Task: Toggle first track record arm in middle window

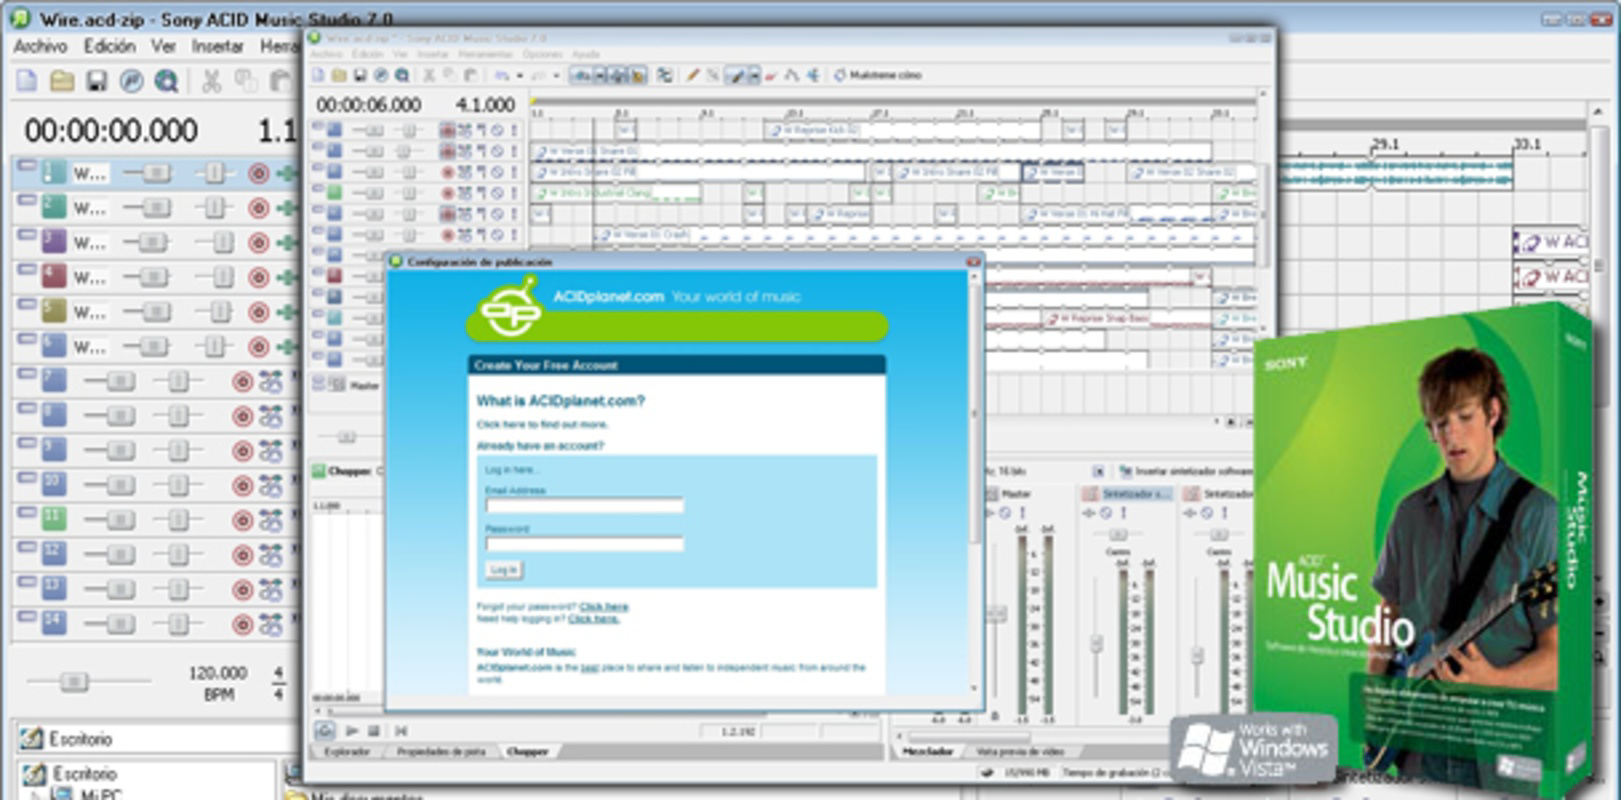Action: 447,130
